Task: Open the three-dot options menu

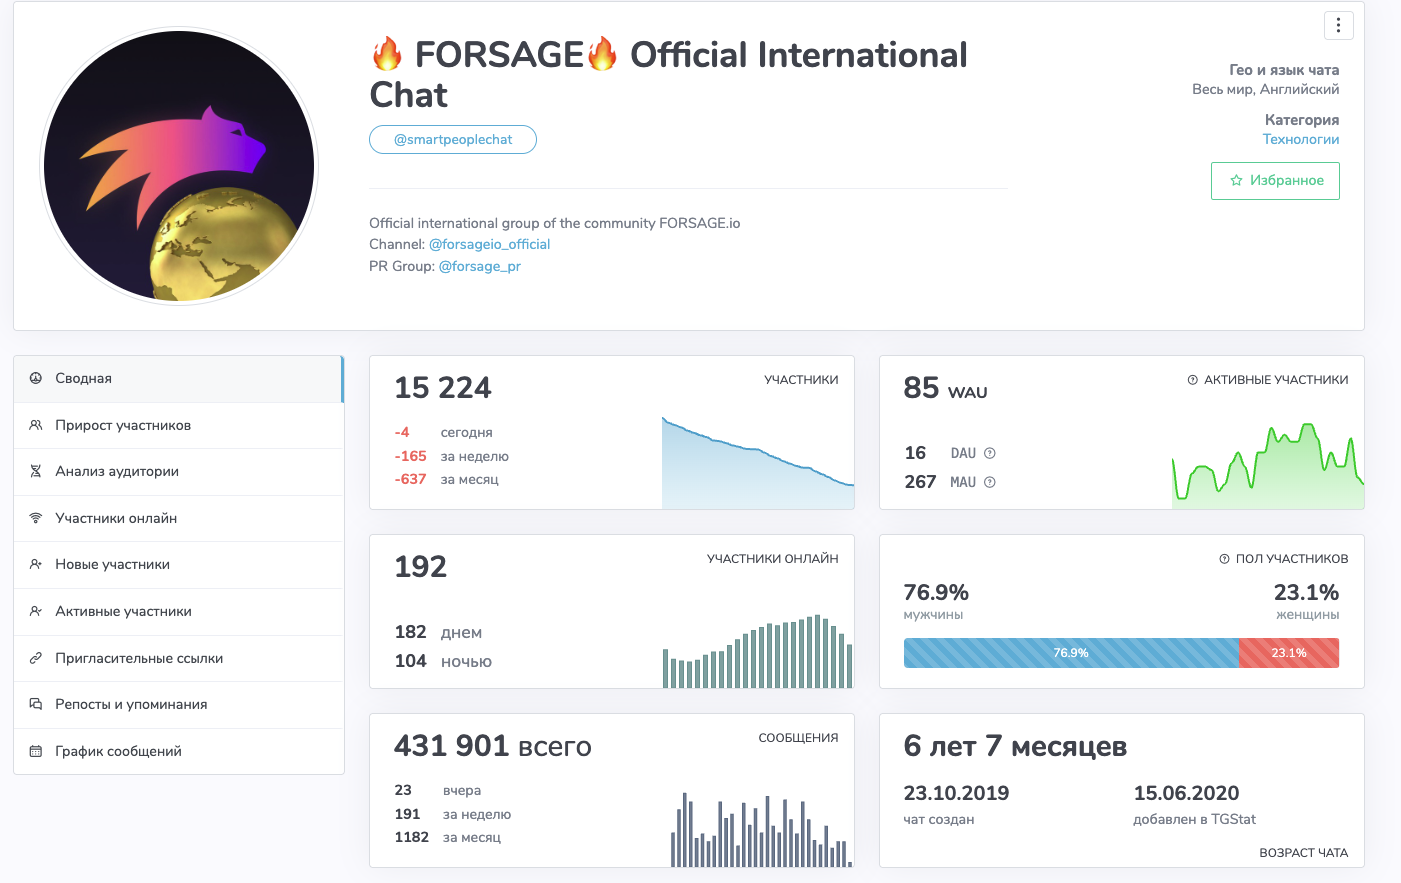Action: click(1338, 25)
